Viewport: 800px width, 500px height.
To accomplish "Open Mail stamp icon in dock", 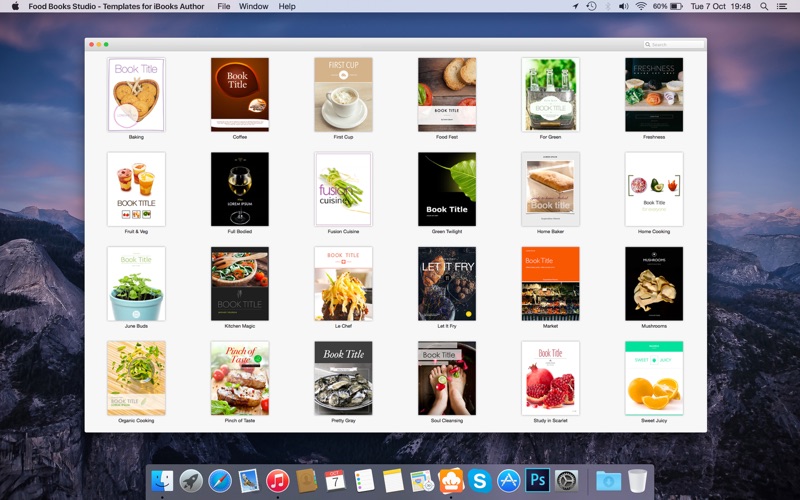I will pyautogui.click(x=249, y=481).
